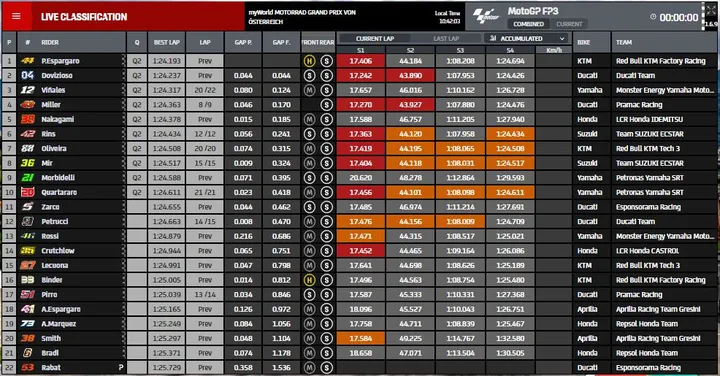This screenshot has height=376, width=720.
Task: Click the GAP F. column header
Action: coord(281,42)
